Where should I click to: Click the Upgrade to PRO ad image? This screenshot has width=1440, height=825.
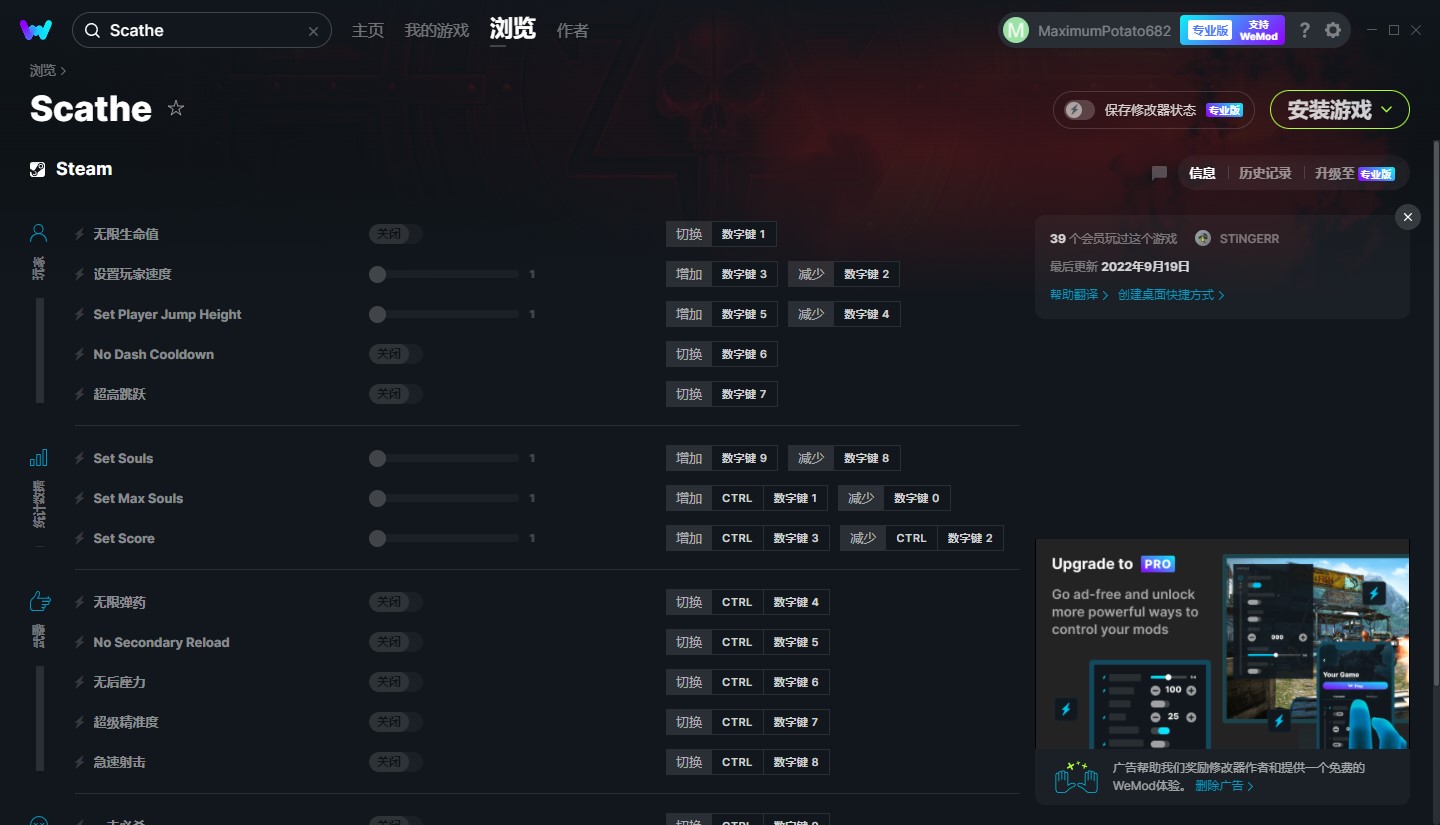[x=1222, y=644]
